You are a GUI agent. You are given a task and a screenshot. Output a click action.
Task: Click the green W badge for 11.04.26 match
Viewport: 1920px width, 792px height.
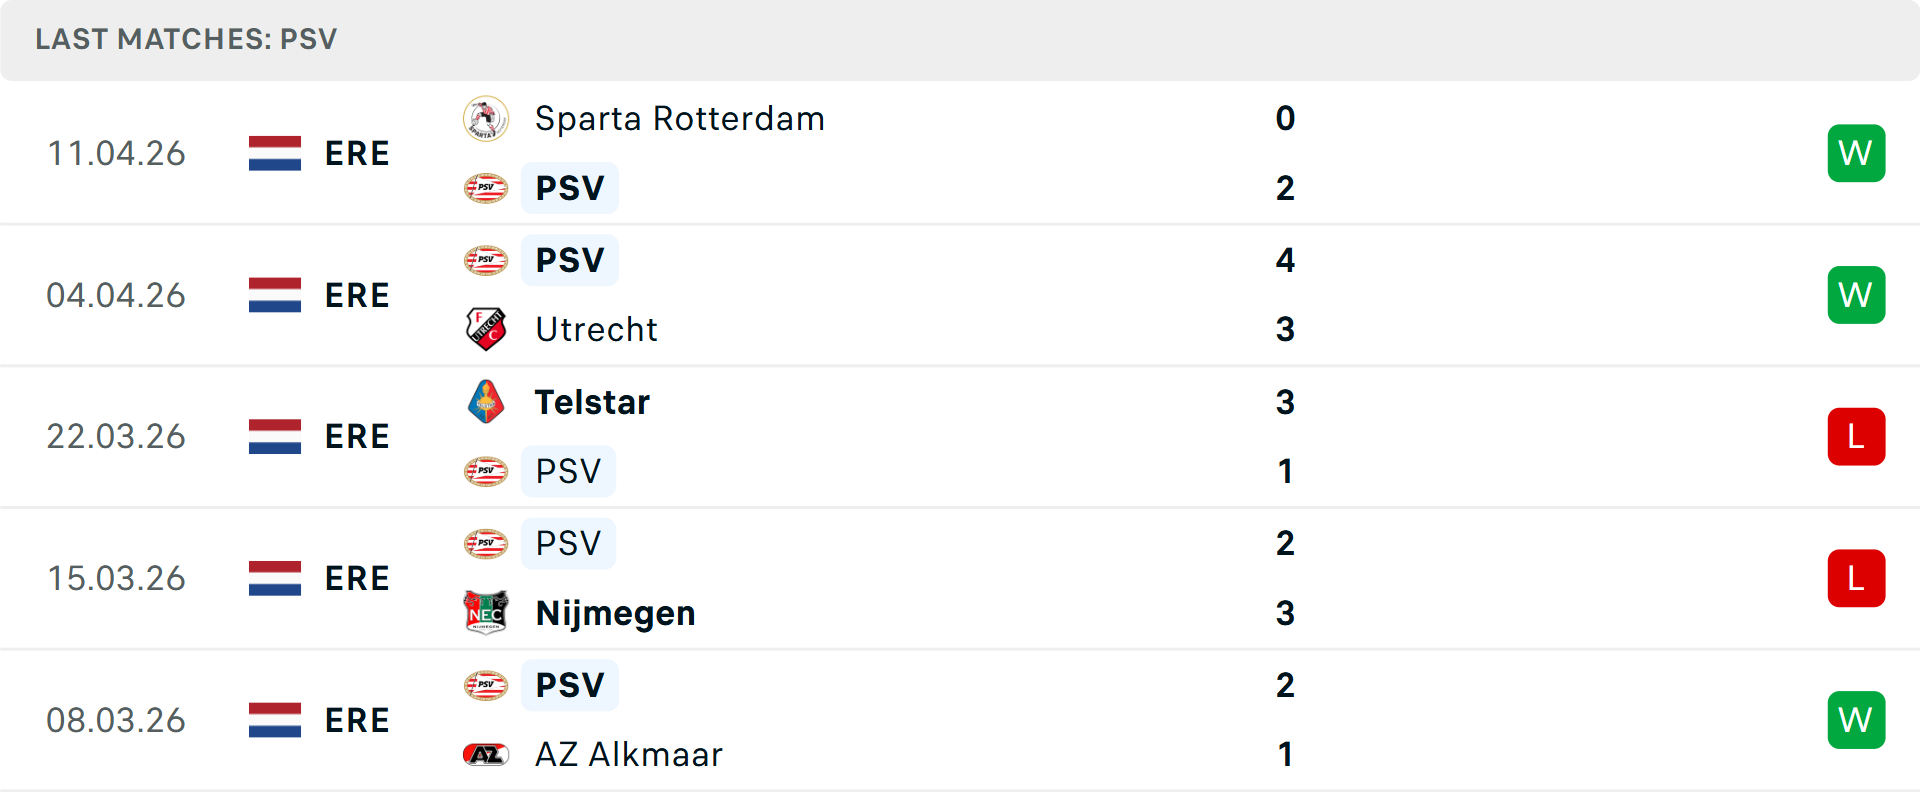point(1856,153)
